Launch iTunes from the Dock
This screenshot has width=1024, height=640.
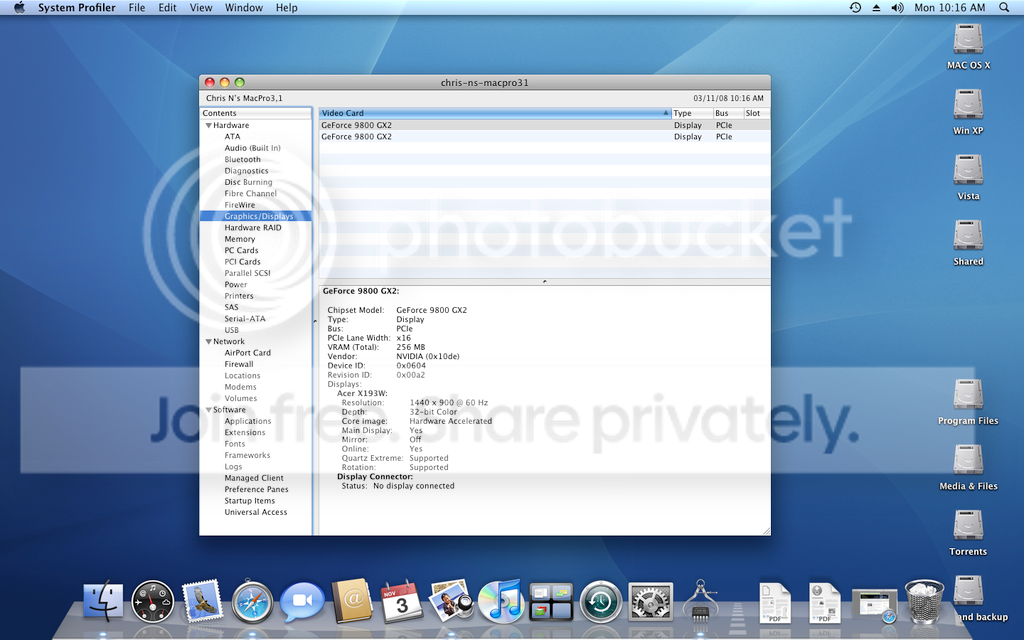pos(501,601)
